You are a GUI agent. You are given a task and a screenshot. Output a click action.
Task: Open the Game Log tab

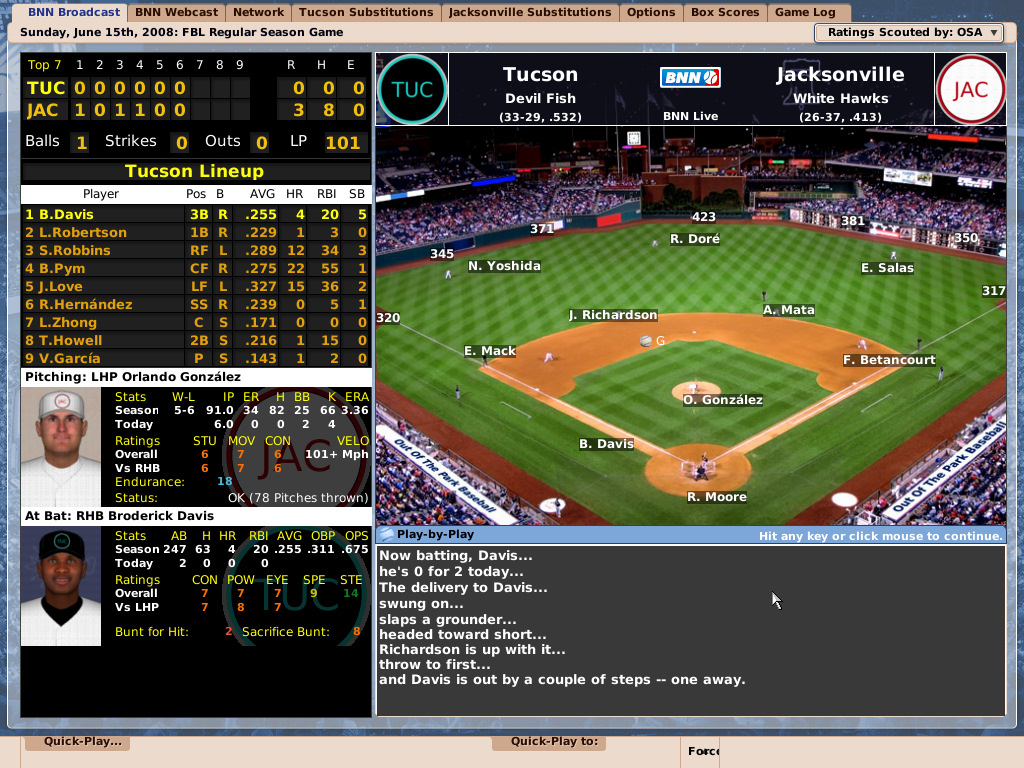[805, 12]
